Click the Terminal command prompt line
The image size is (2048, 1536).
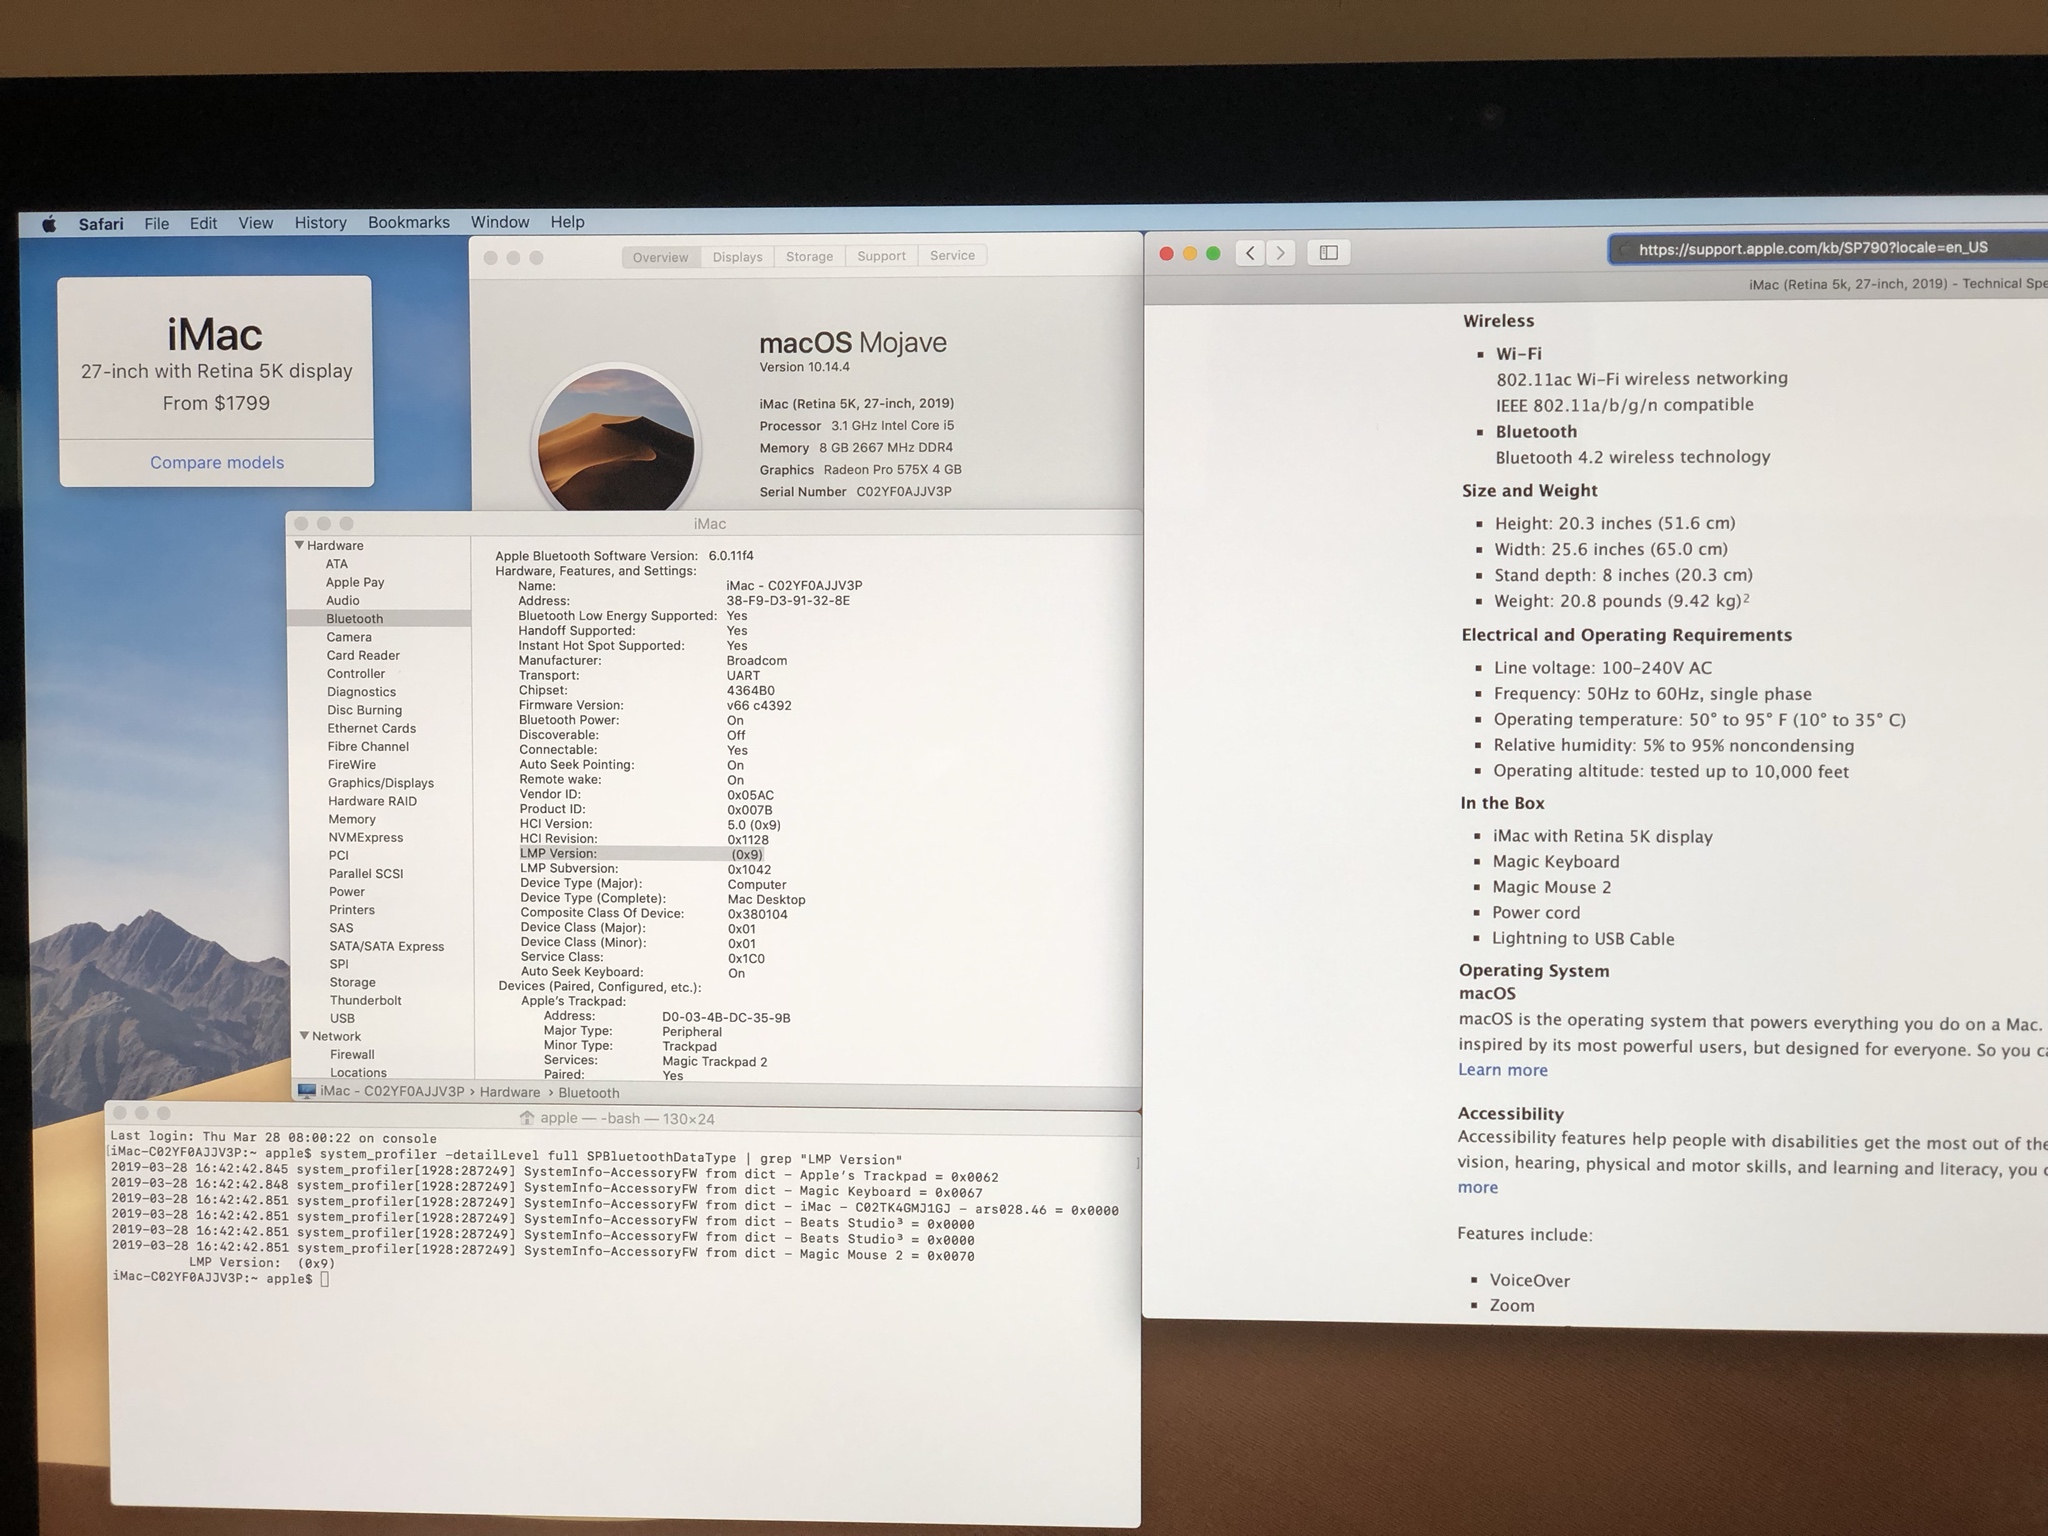click(221, 1279)
